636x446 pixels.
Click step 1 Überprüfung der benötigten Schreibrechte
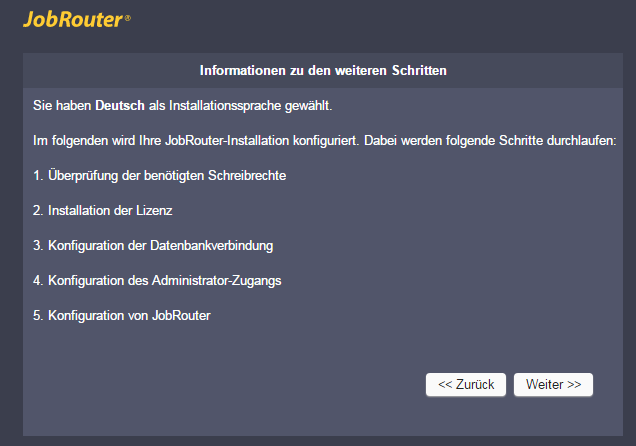point(160,175)
